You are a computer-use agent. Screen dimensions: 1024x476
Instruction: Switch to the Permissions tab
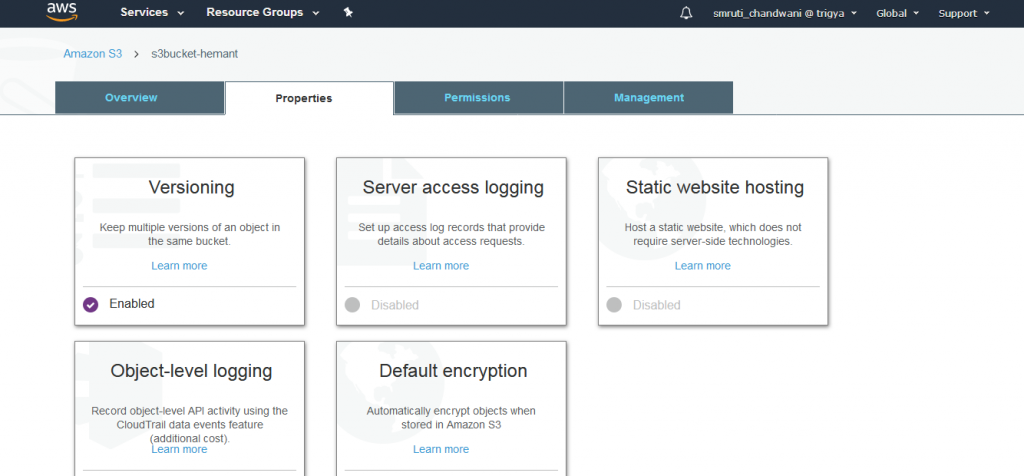click(x=478, y=97)
